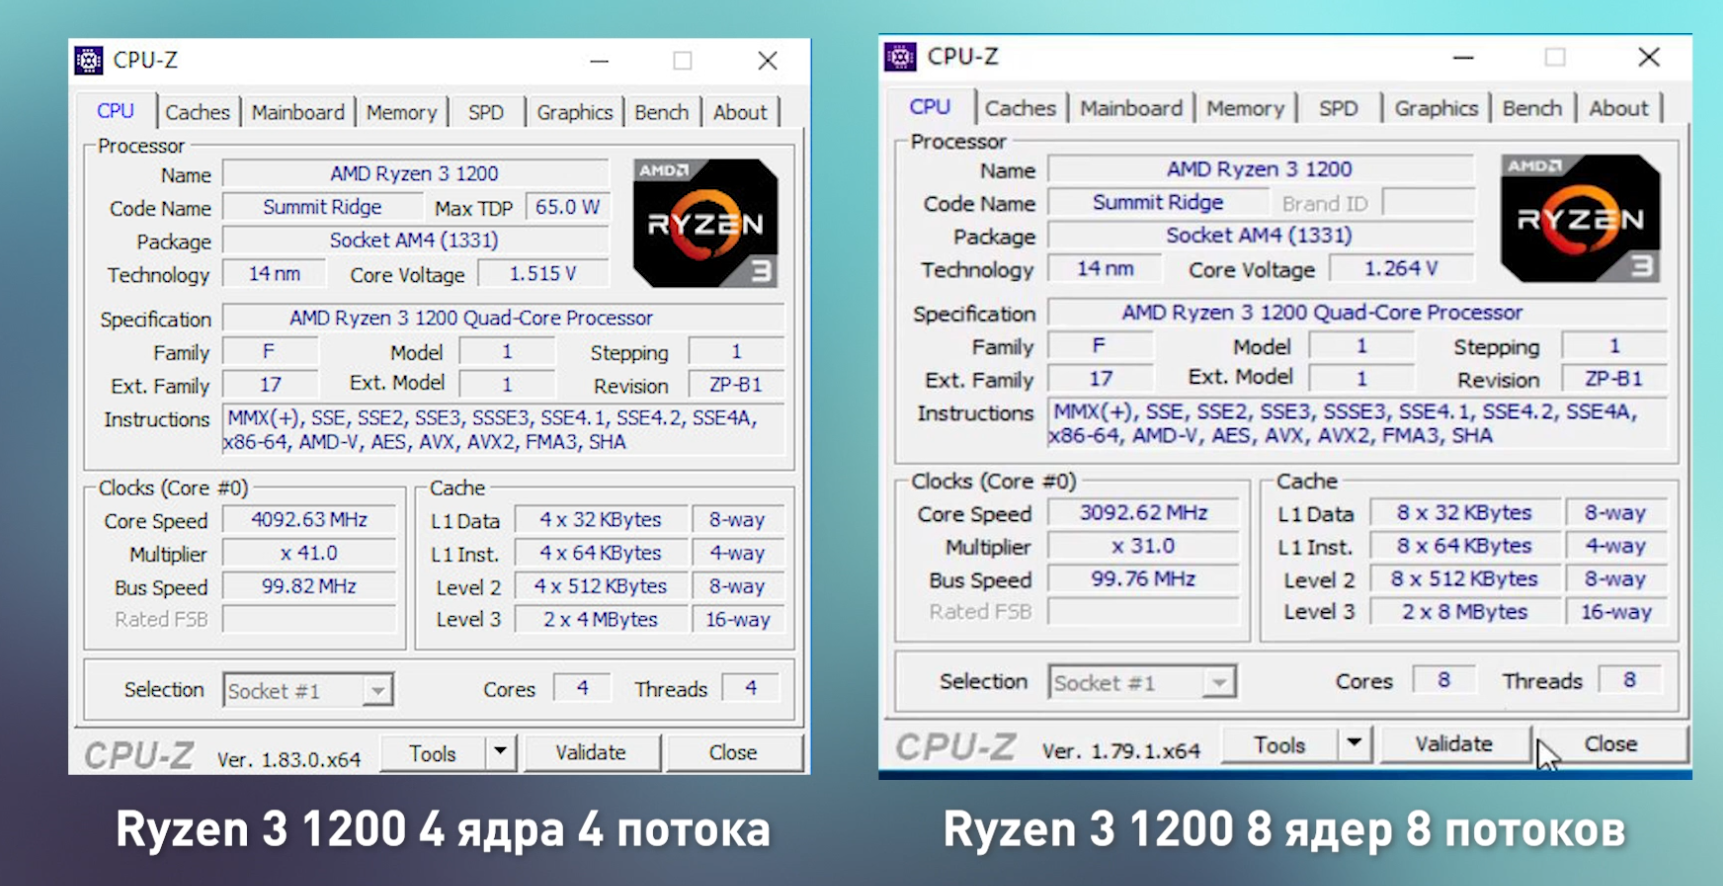Click Close button in right CPU-Z window
Screen dimensions: 1723x886
click(1611, 744)
